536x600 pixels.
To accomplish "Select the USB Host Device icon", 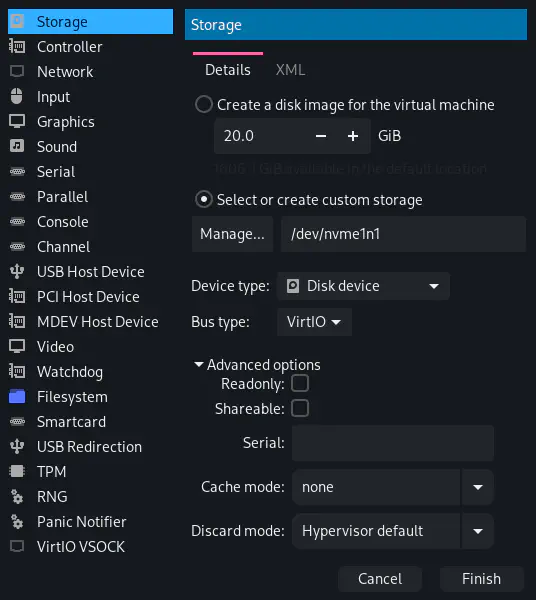I will click(x=17, y=272).
